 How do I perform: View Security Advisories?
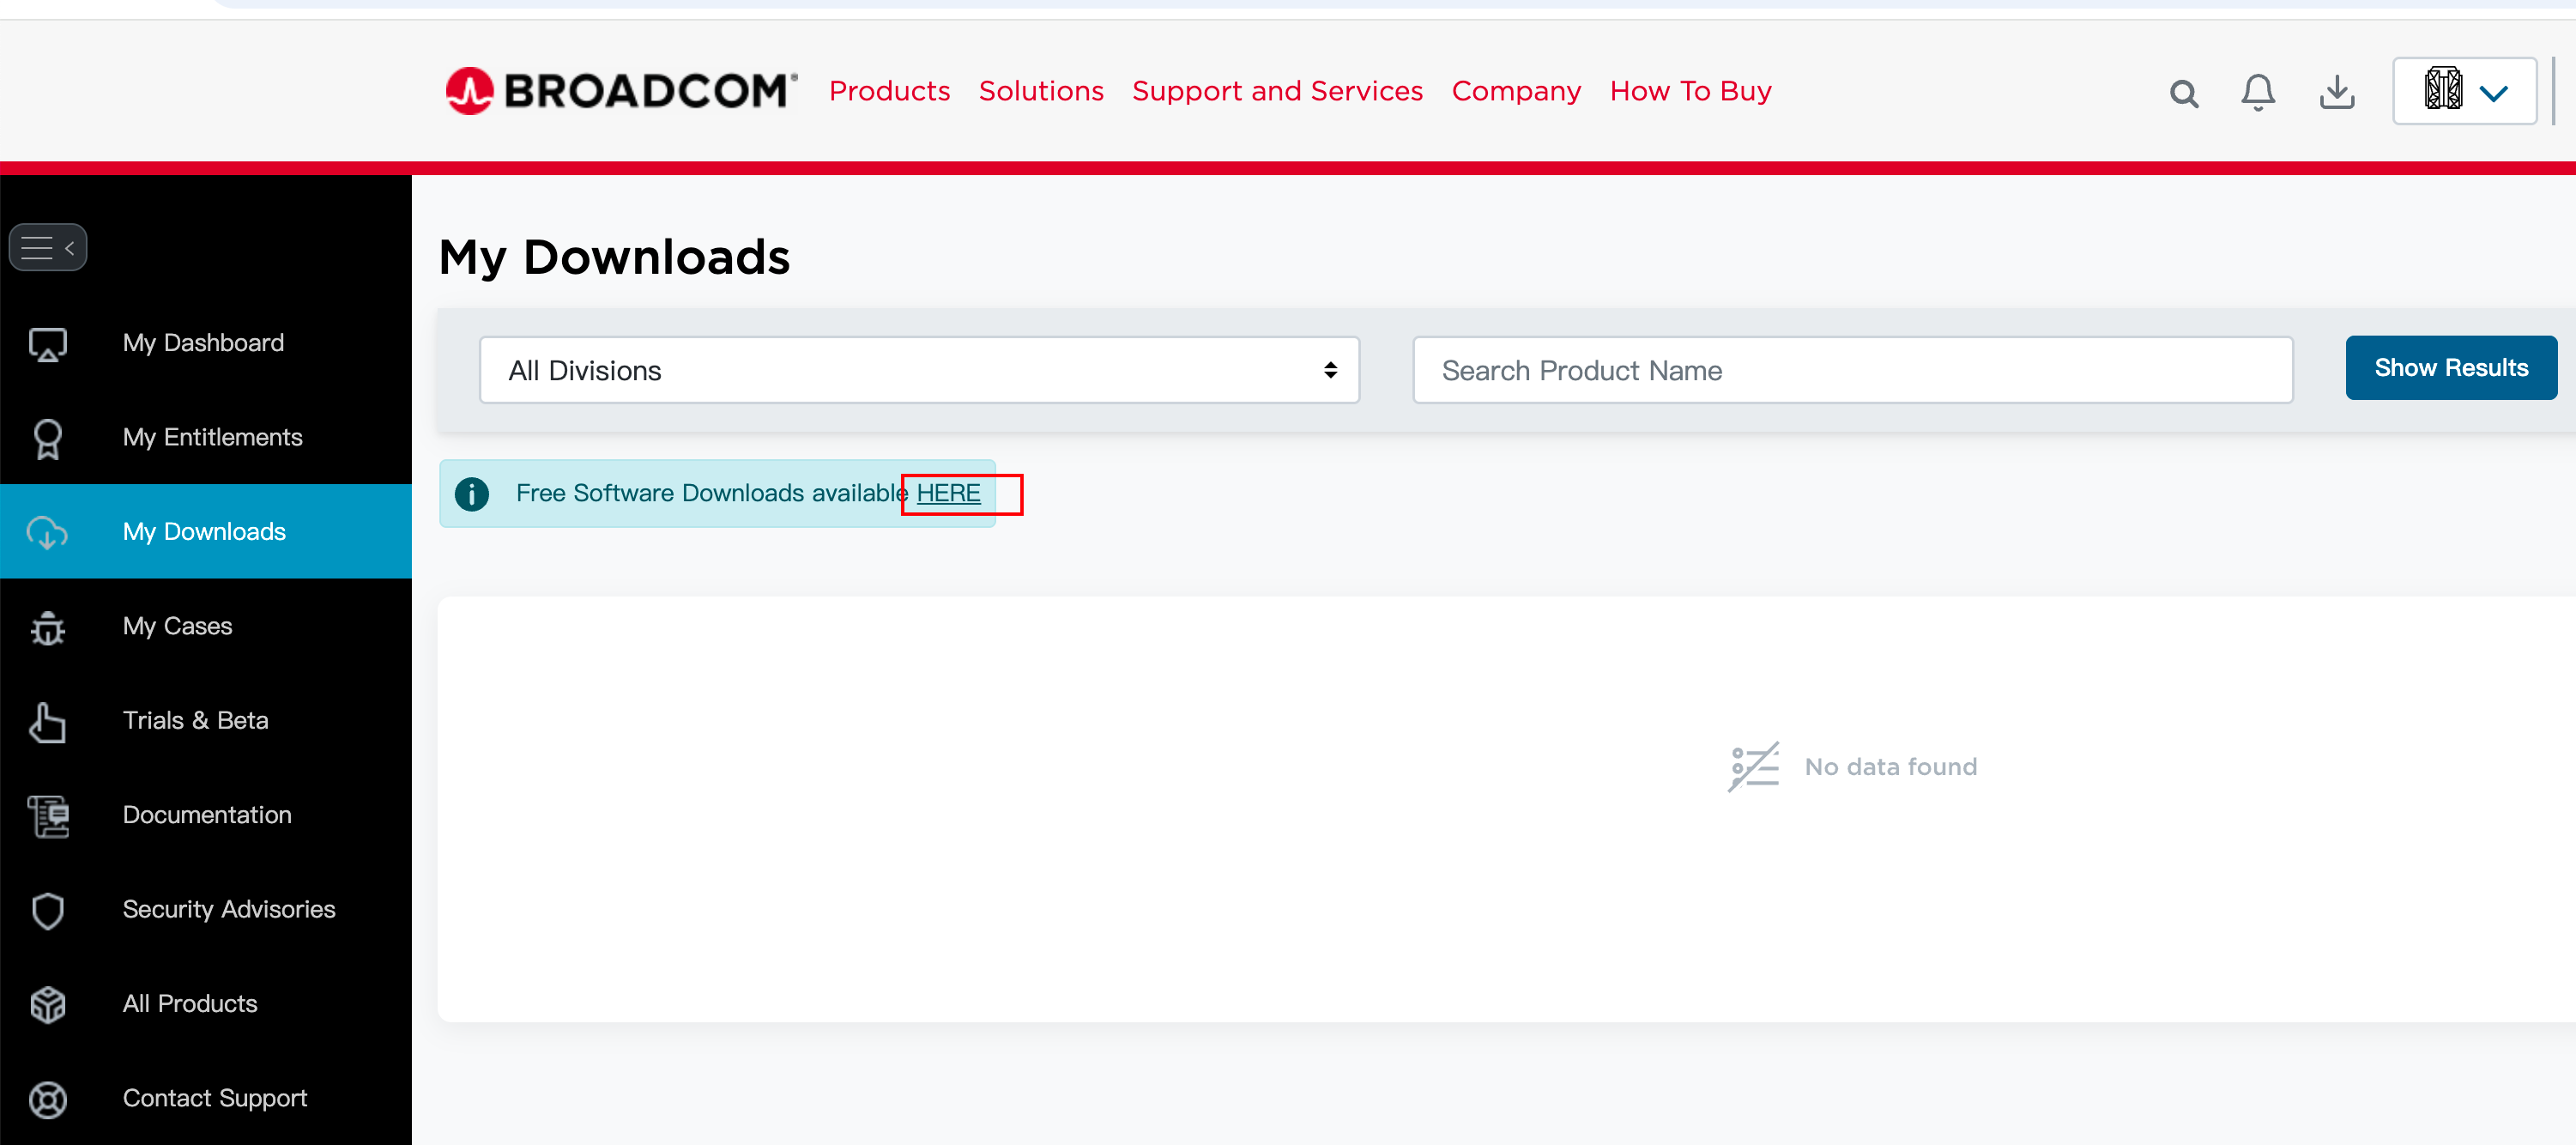tap(206, 910)
